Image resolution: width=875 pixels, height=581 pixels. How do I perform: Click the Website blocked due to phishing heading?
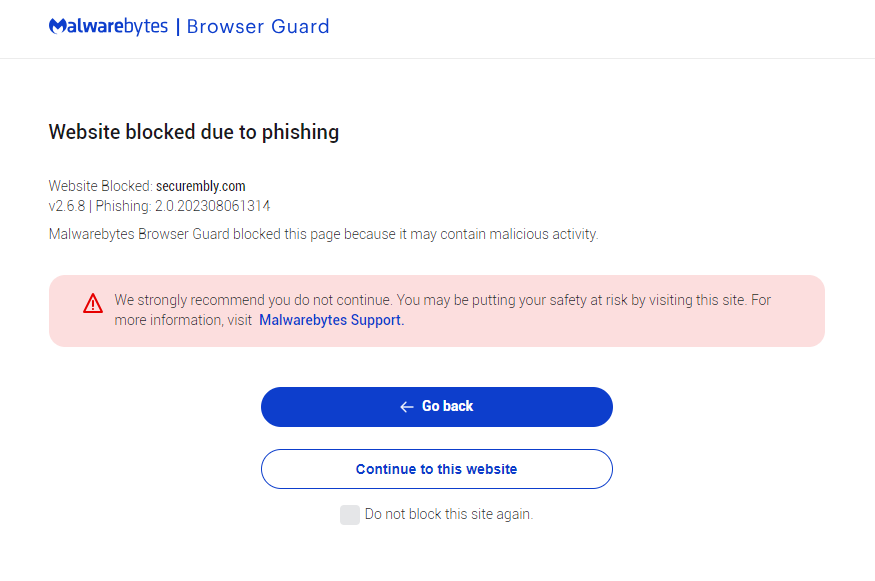point(194,131)
